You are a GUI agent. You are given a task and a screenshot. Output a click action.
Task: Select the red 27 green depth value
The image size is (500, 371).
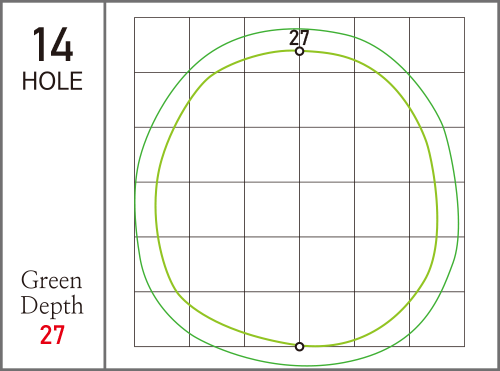pos(52,335)
